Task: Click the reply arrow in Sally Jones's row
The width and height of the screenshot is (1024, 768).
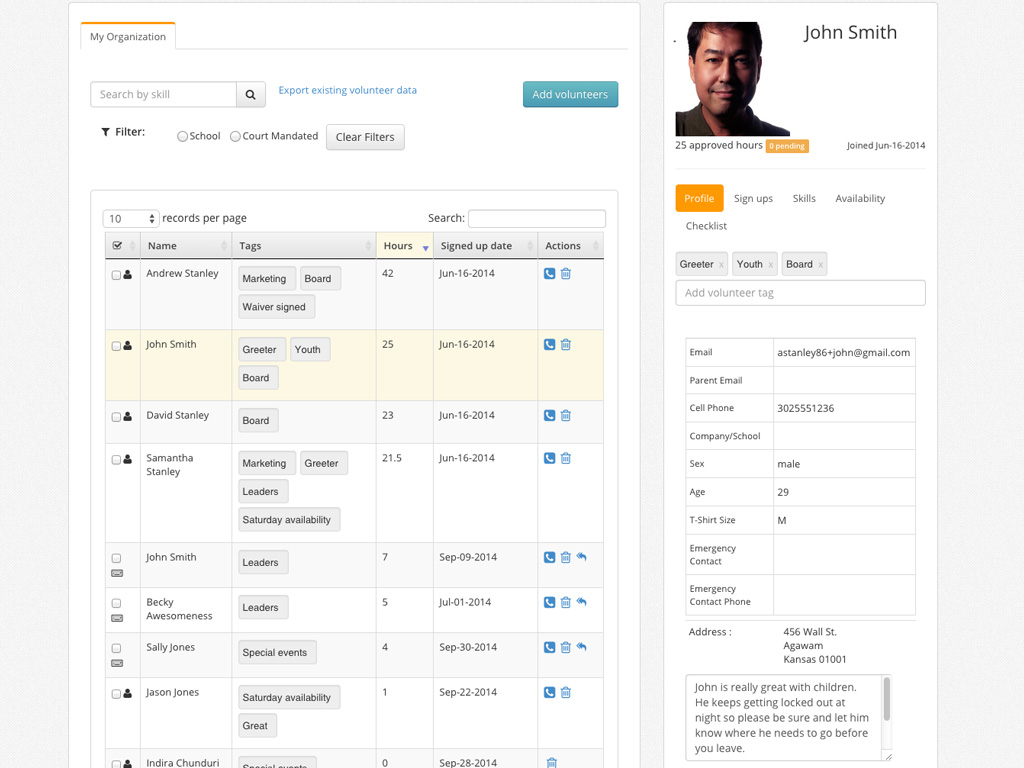Action: [582, 647]
